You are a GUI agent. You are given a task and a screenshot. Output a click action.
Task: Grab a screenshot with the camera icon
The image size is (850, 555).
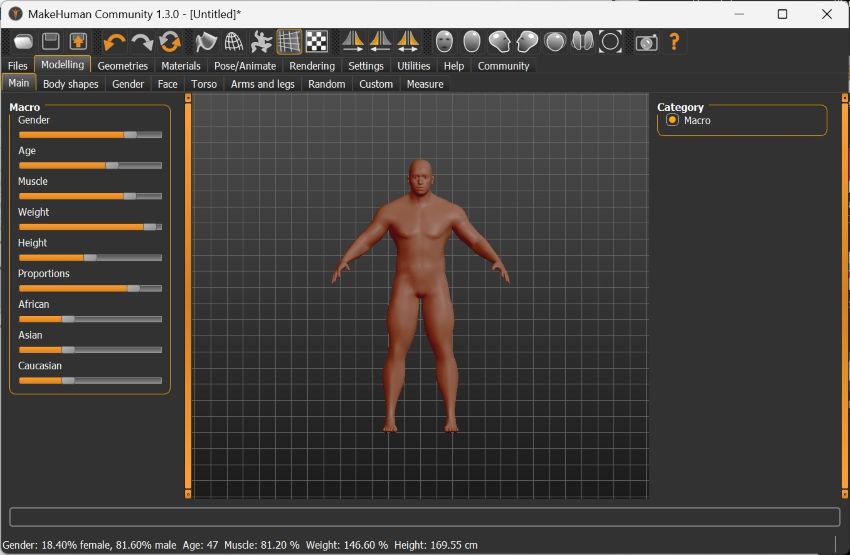(647, 42)
